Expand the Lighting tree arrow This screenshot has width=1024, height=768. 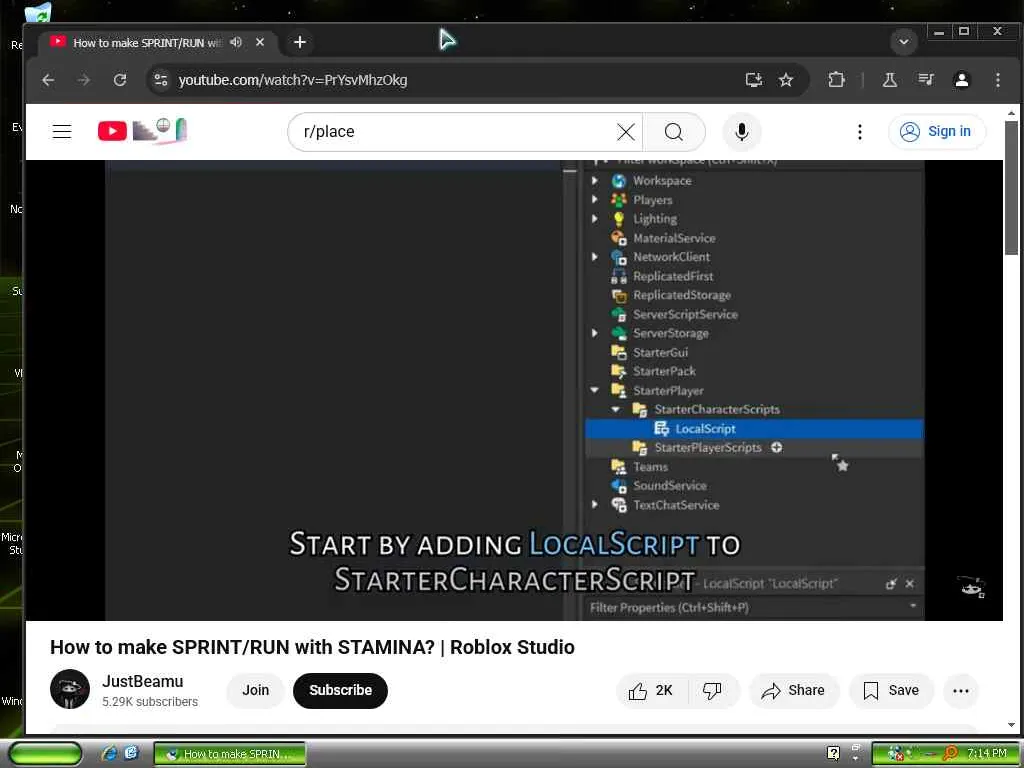tap(595, 219)
